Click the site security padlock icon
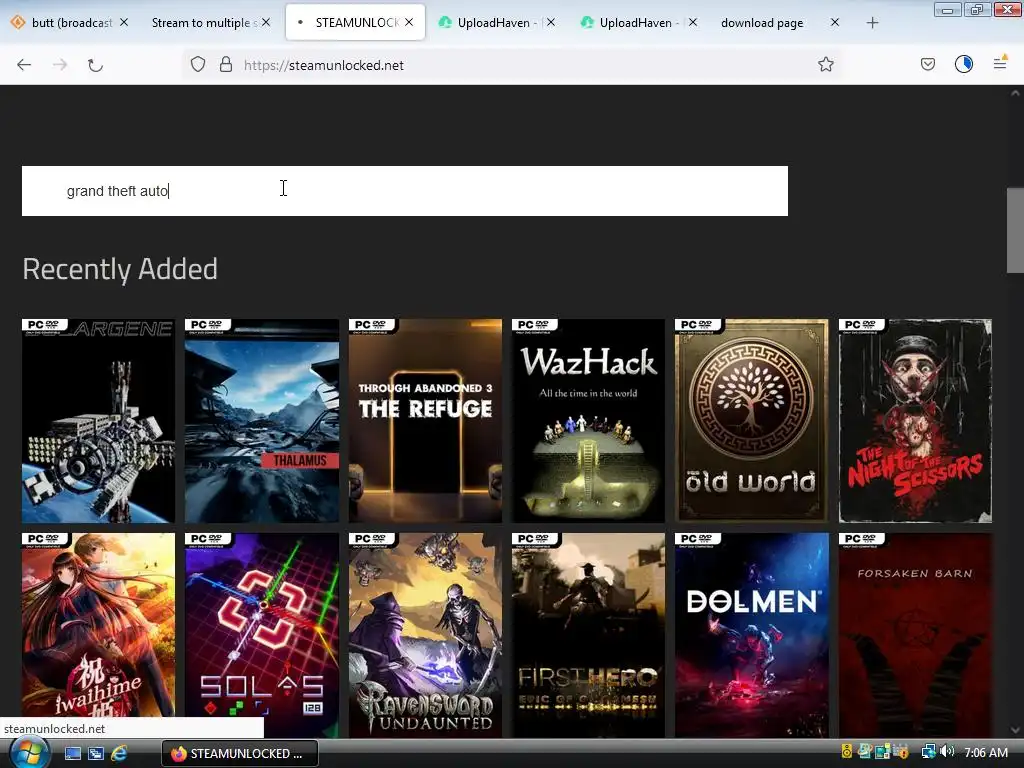 pyautogui.click(x=226, y=65)
